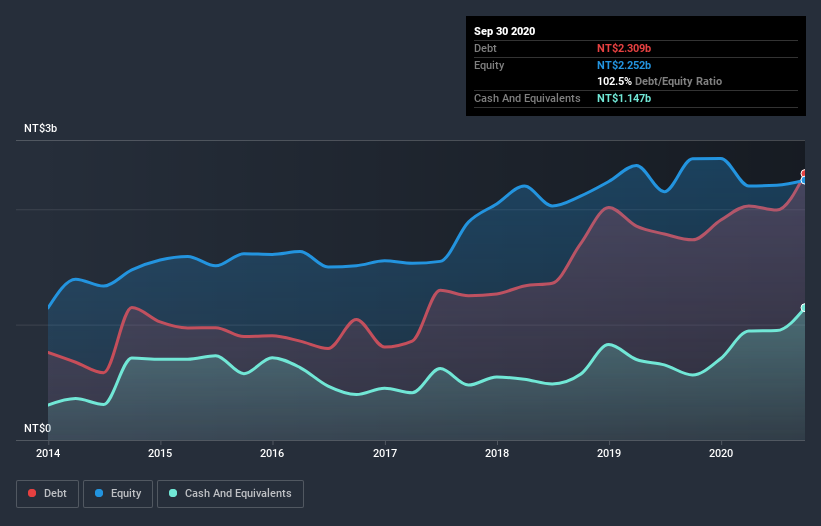Click the Equity label in the tooltip

(x=489, y=65)
